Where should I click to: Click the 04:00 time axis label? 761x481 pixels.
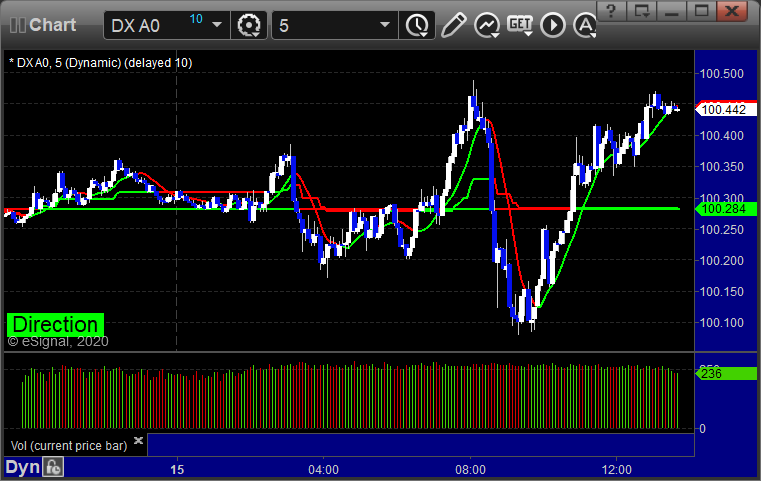pyautogui.click(x=324, y=470)
